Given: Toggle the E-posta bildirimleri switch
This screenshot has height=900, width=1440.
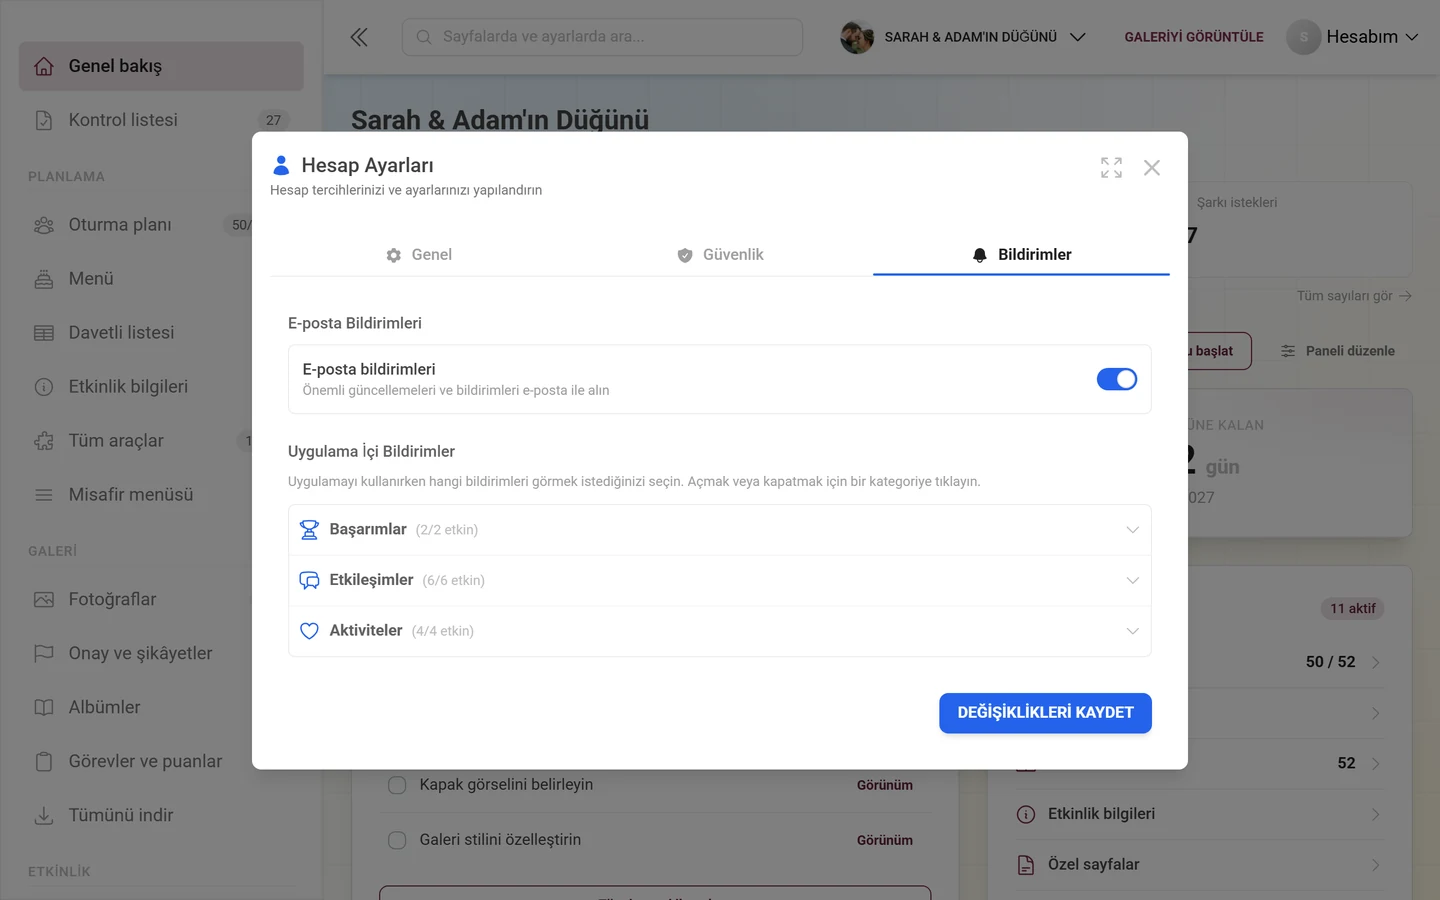Looking at the screenshot, I should (1117, 379).
